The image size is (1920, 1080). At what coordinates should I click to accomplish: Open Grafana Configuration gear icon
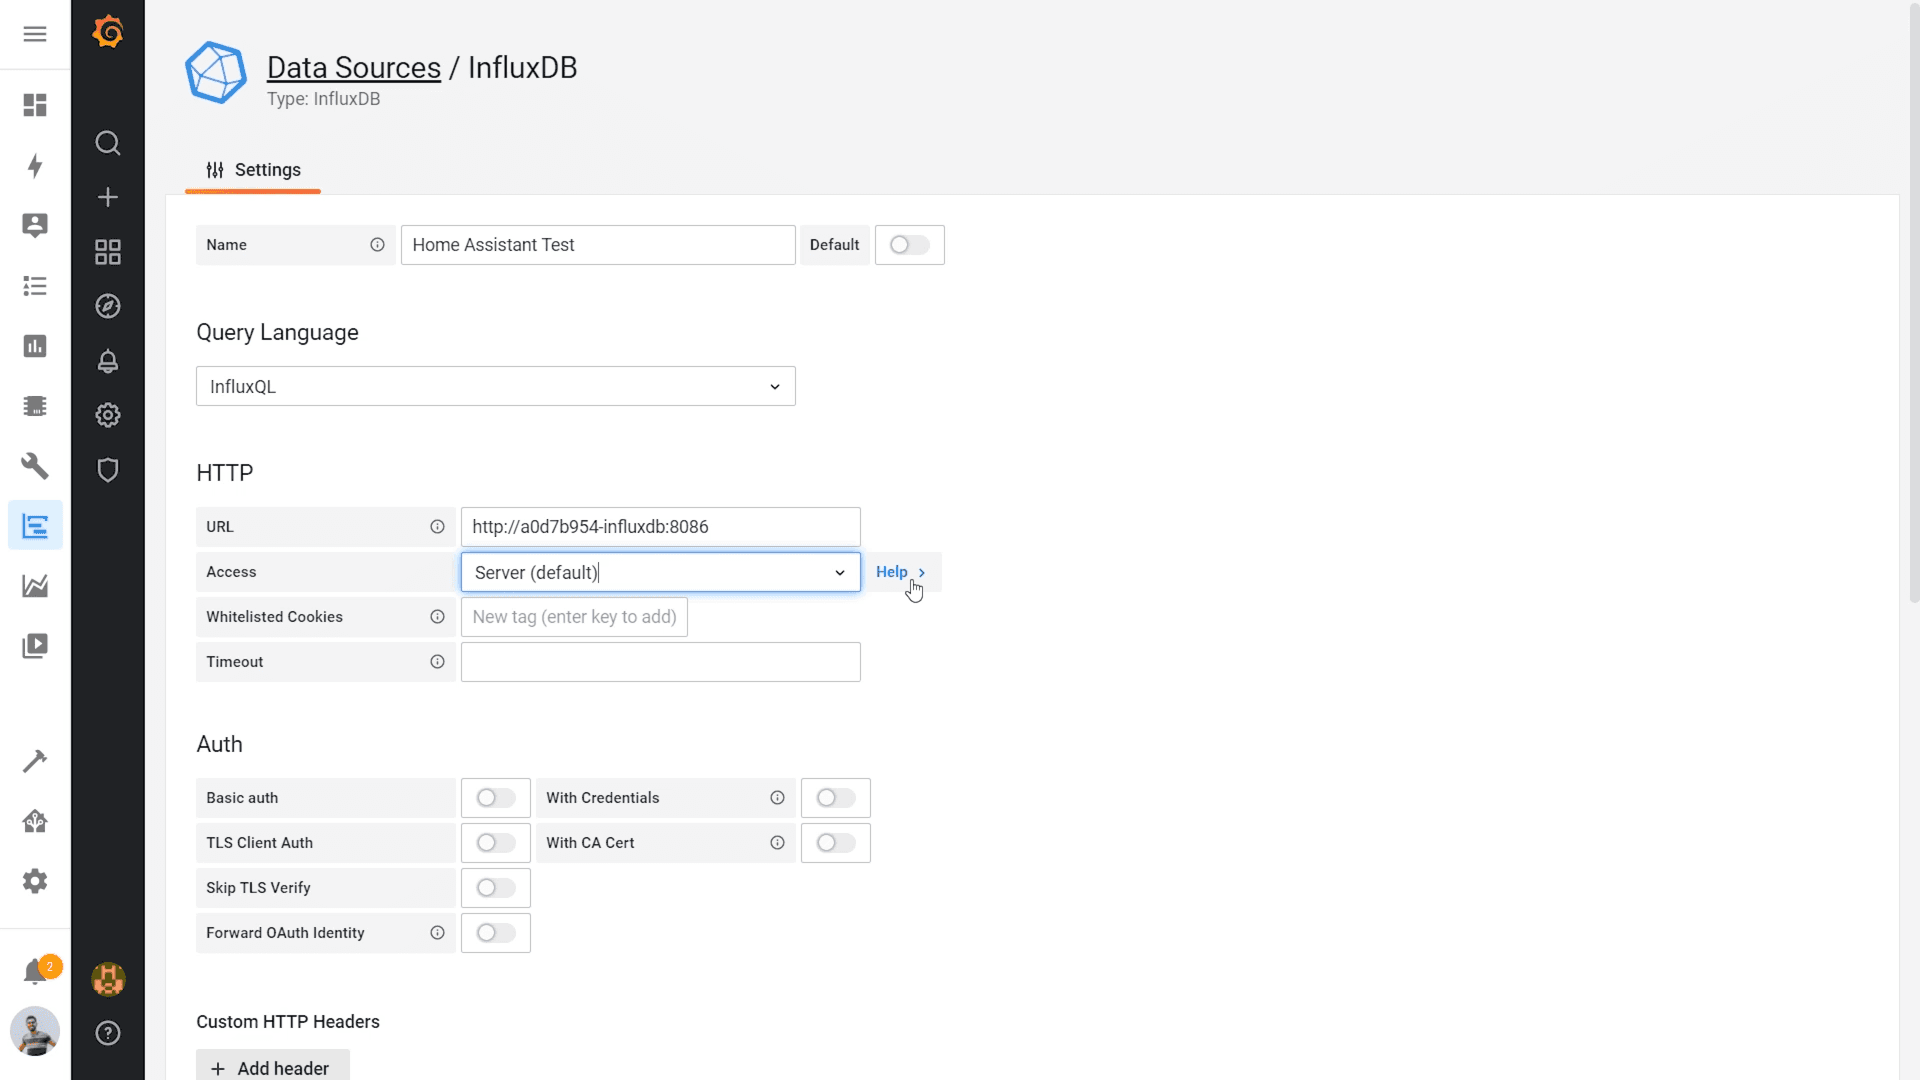[x=108, y=415]
